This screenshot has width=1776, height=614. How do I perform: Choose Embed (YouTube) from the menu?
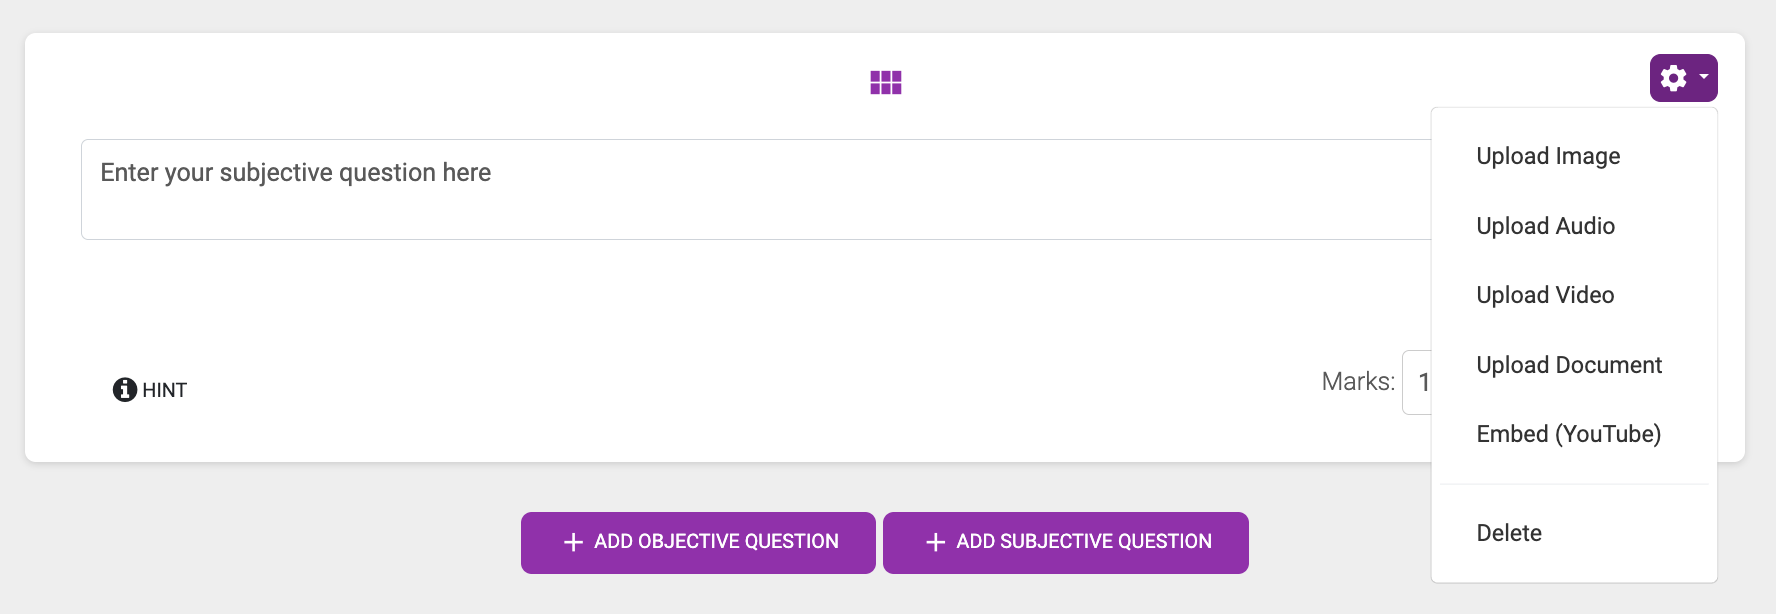point(1568,434)
